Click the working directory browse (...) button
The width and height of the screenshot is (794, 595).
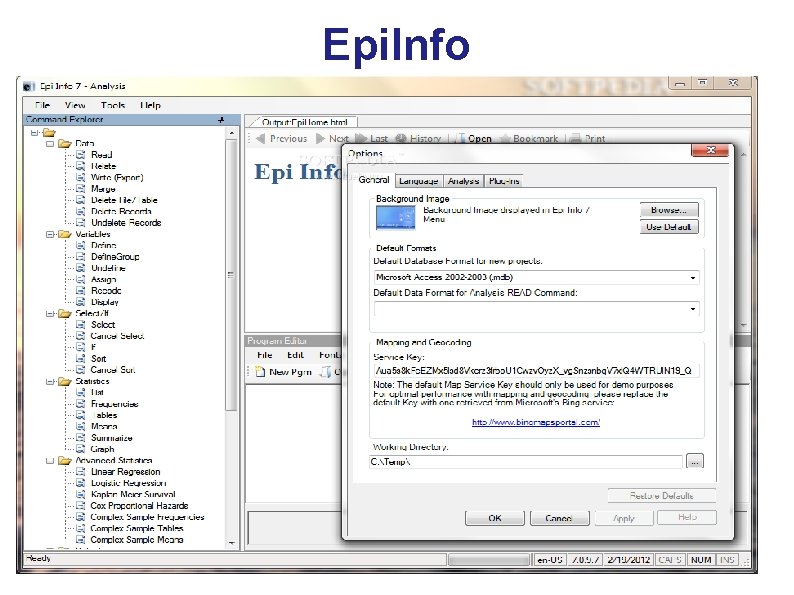695,461
